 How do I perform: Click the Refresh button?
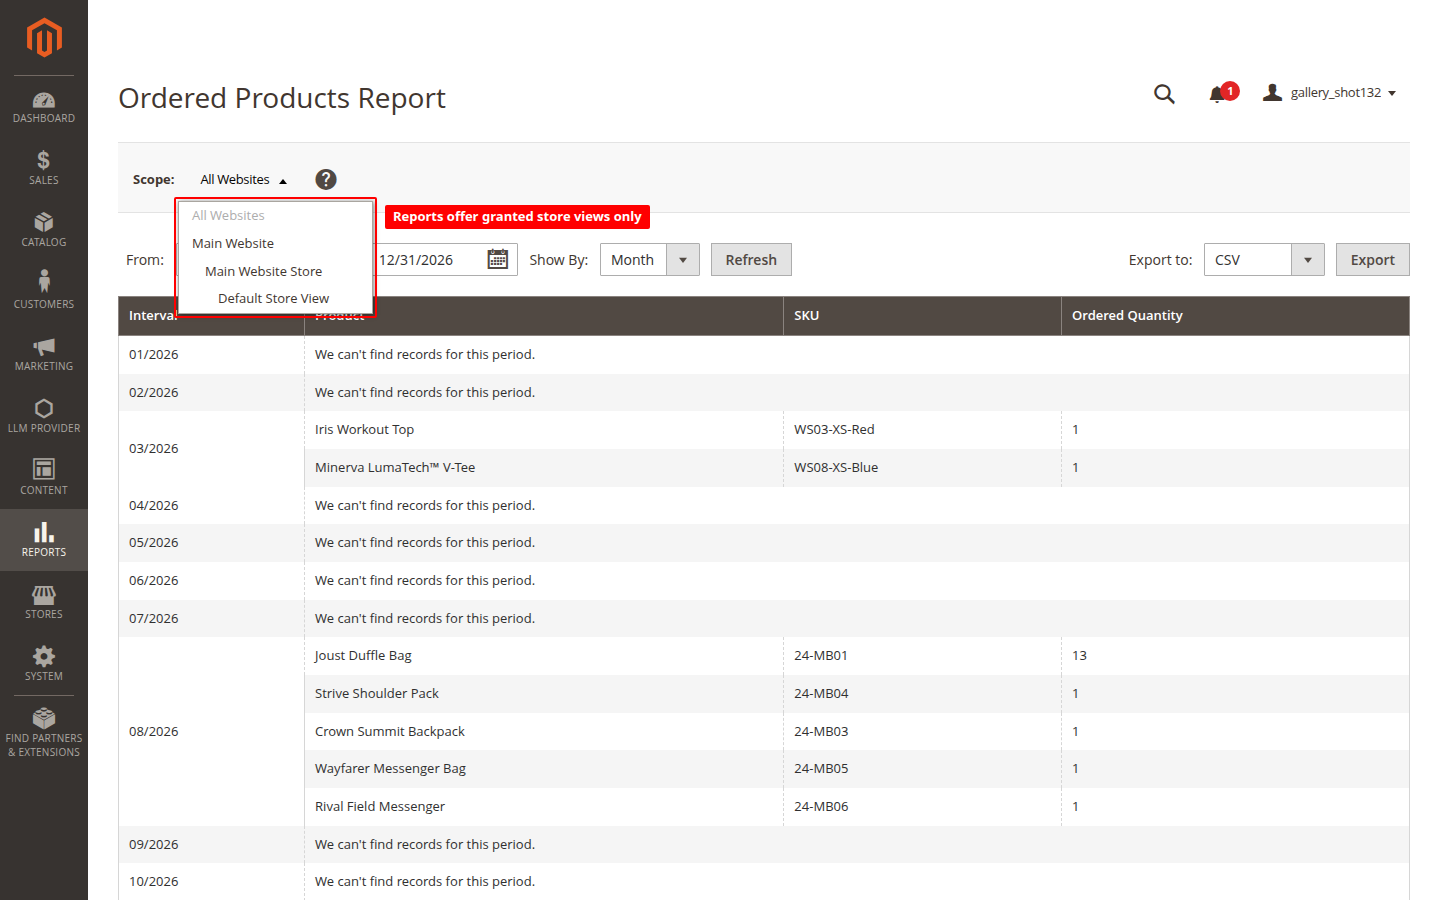751,260
